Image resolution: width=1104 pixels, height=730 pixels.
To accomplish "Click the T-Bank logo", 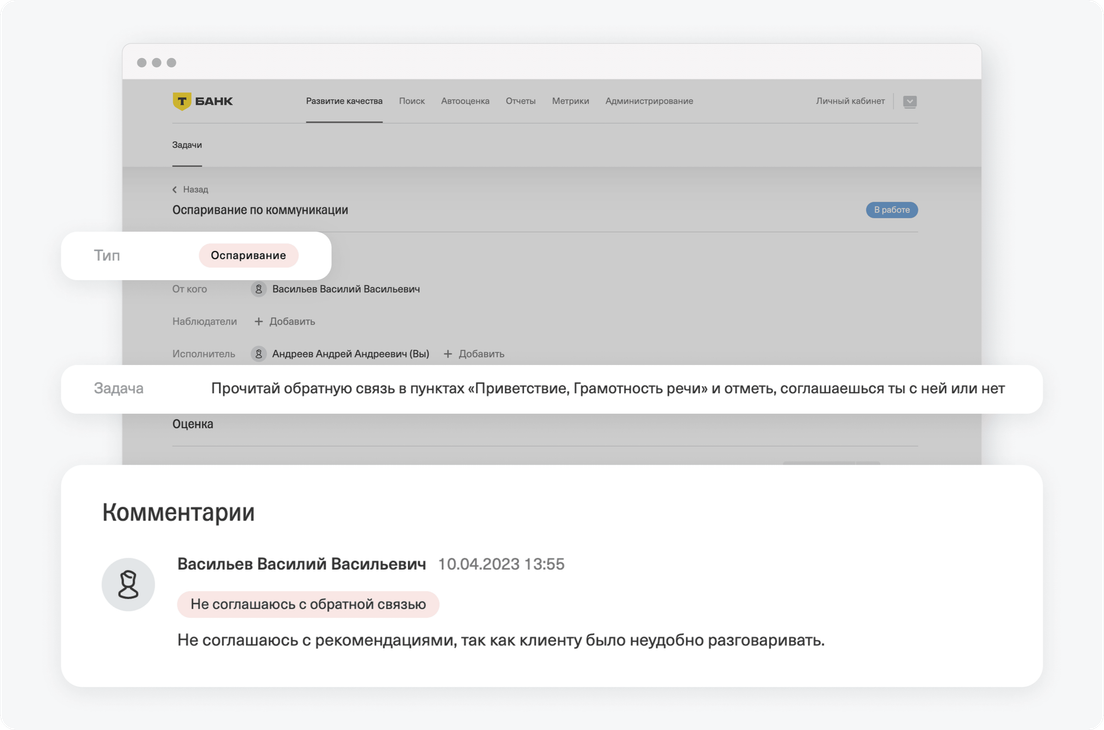I will tap(203, 101).
